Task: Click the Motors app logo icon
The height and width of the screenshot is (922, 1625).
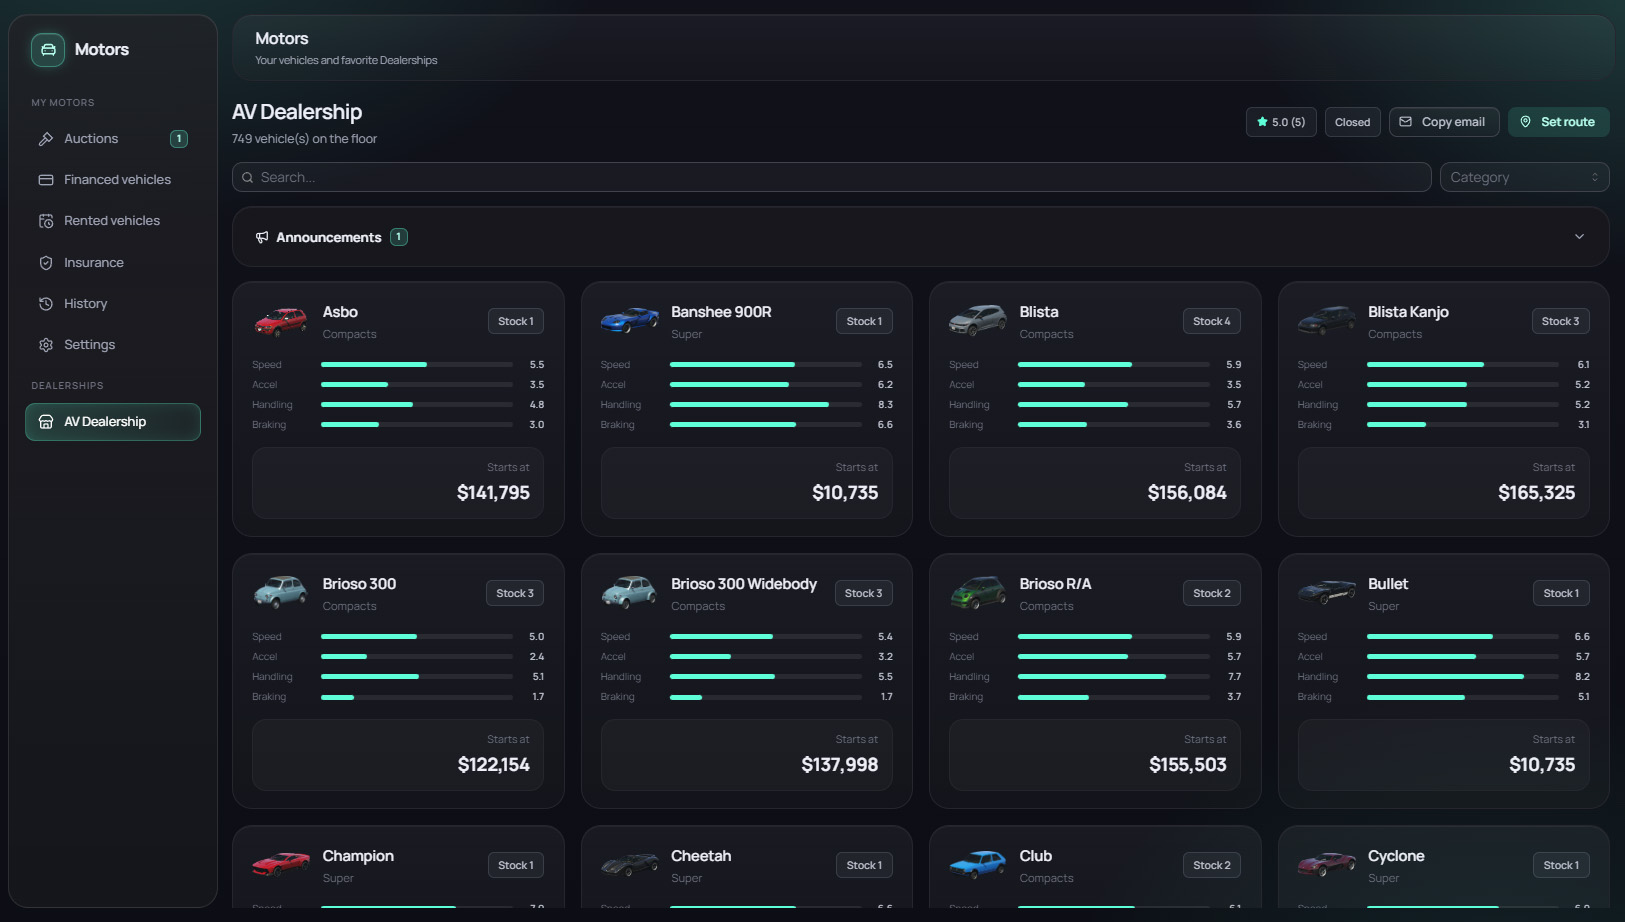Action: 48,50
